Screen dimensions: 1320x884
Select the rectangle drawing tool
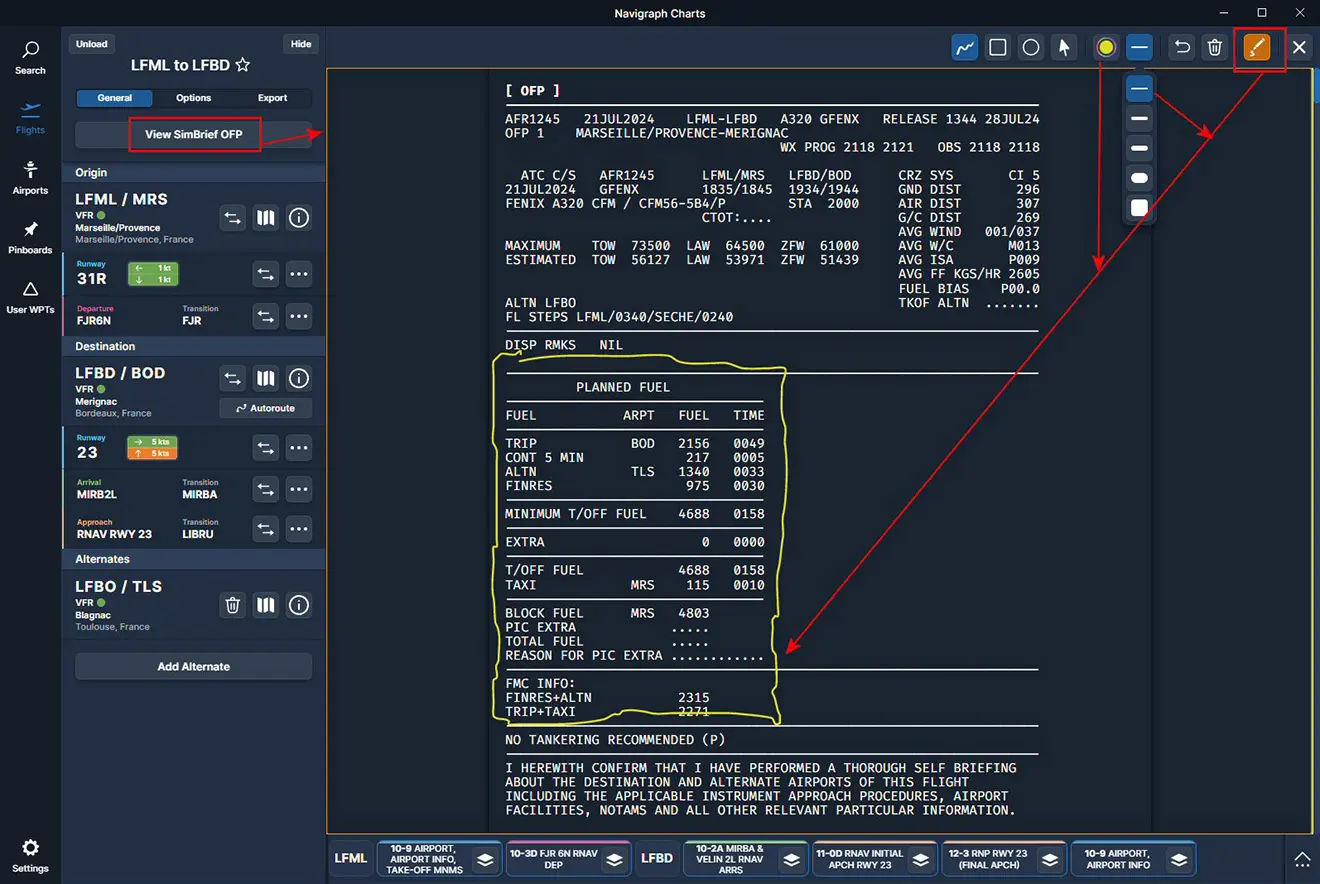(998, 47)
